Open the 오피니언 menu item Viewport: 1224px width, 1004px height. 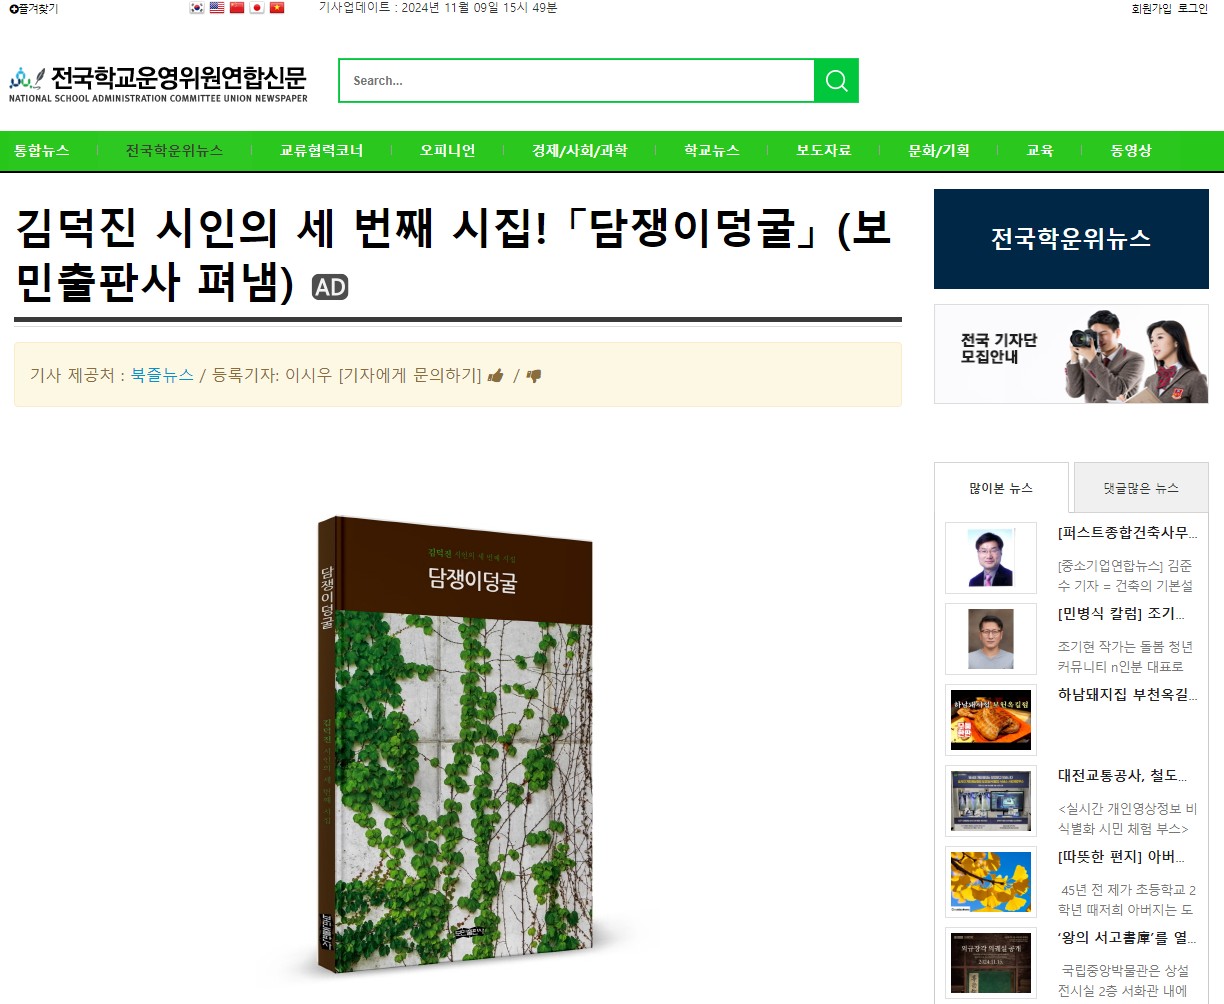click(x=447, y=151)
